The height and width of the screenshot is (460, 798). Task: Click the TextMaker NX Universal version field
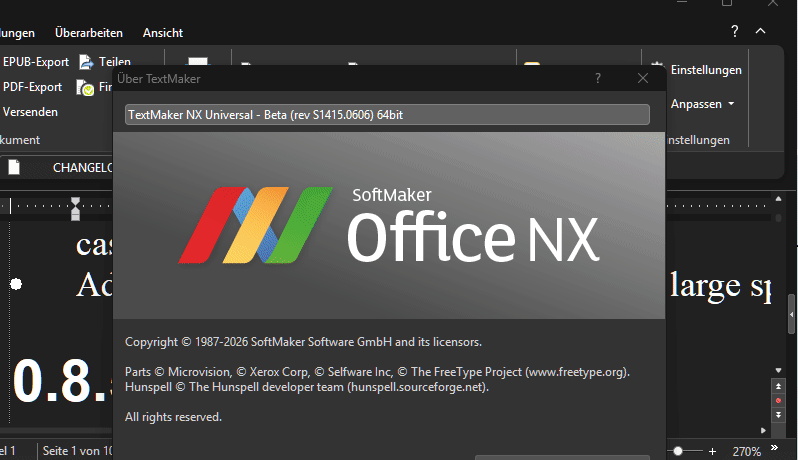tap(387, 114)
